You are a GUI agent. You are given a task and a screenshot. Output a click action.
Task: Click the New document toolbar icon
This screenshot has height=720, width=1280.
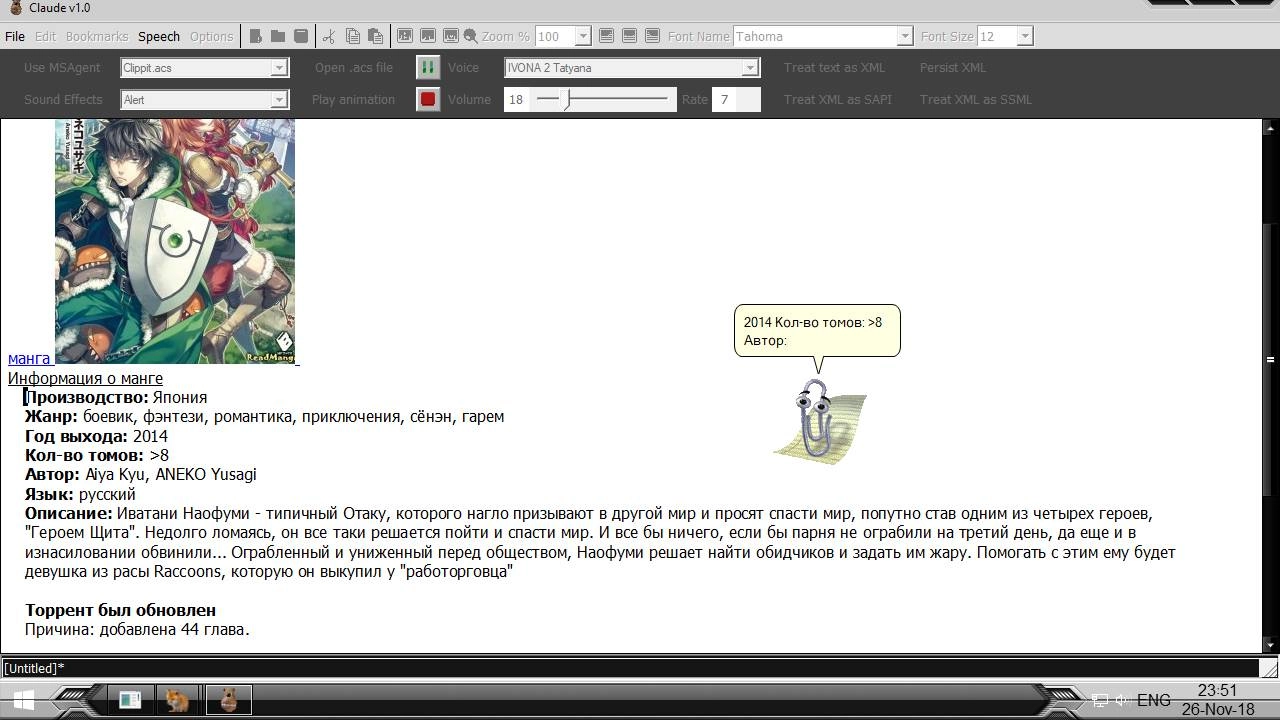256,36
